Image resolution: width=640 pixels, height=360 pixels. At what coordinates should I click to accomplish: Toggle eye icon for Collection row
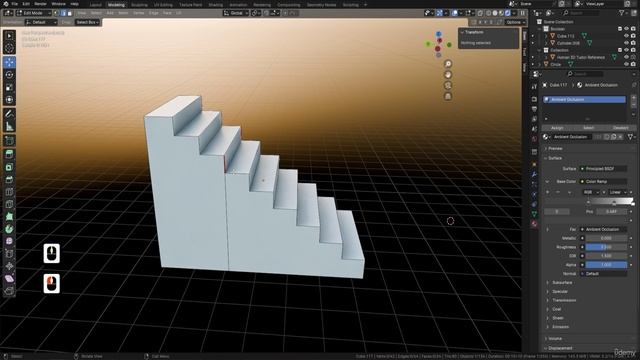[x=626, y=50]
